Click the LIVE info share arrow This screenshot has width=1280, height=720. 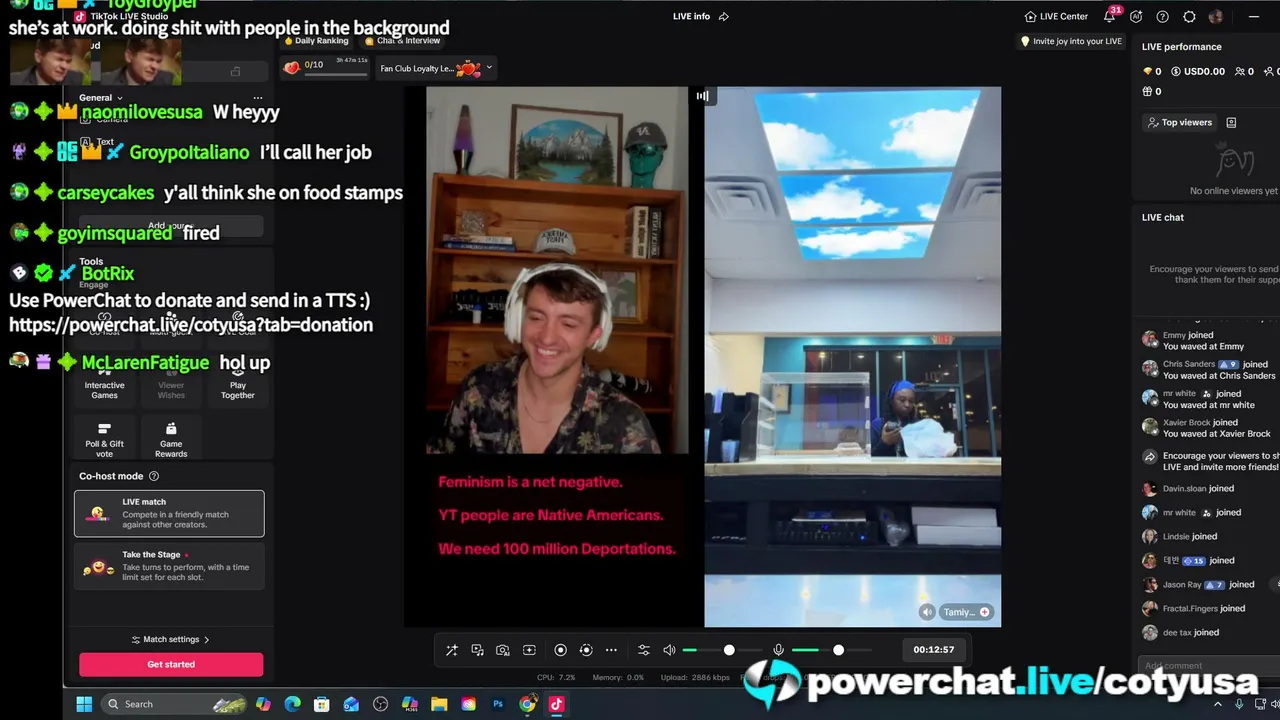tap(724, 16)
